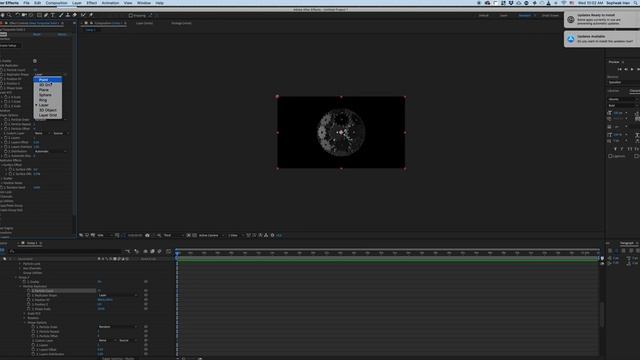Image resolution: width=640 pixels, height=360 pixels.
Task: Choose 3D Grid from Replicator Shape list
Action: pyautogui.click(x=48, y=85)
